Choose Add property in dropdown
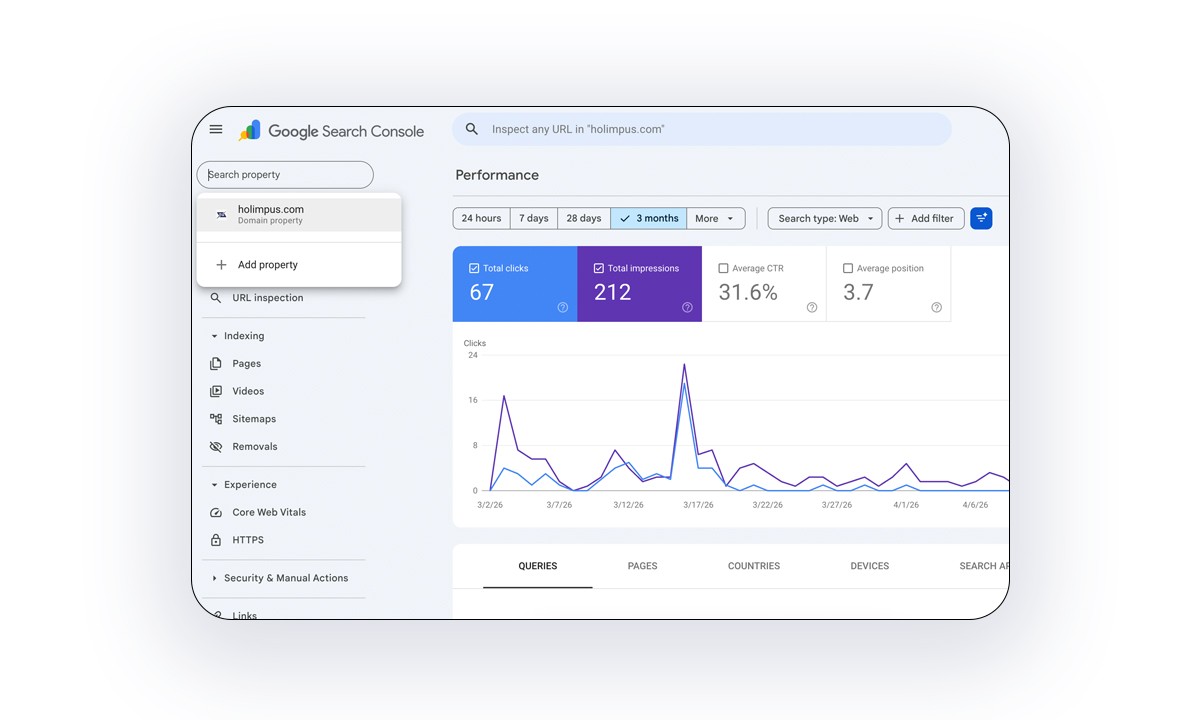Screen dimensions: 1200x720 click(x=299, y=265)
